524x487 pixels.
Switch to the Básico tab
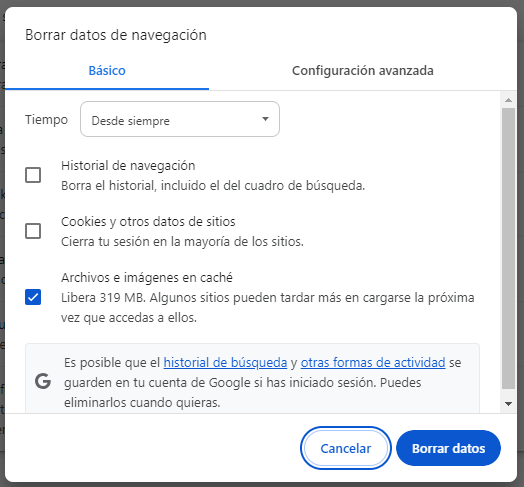click(107, 71)
